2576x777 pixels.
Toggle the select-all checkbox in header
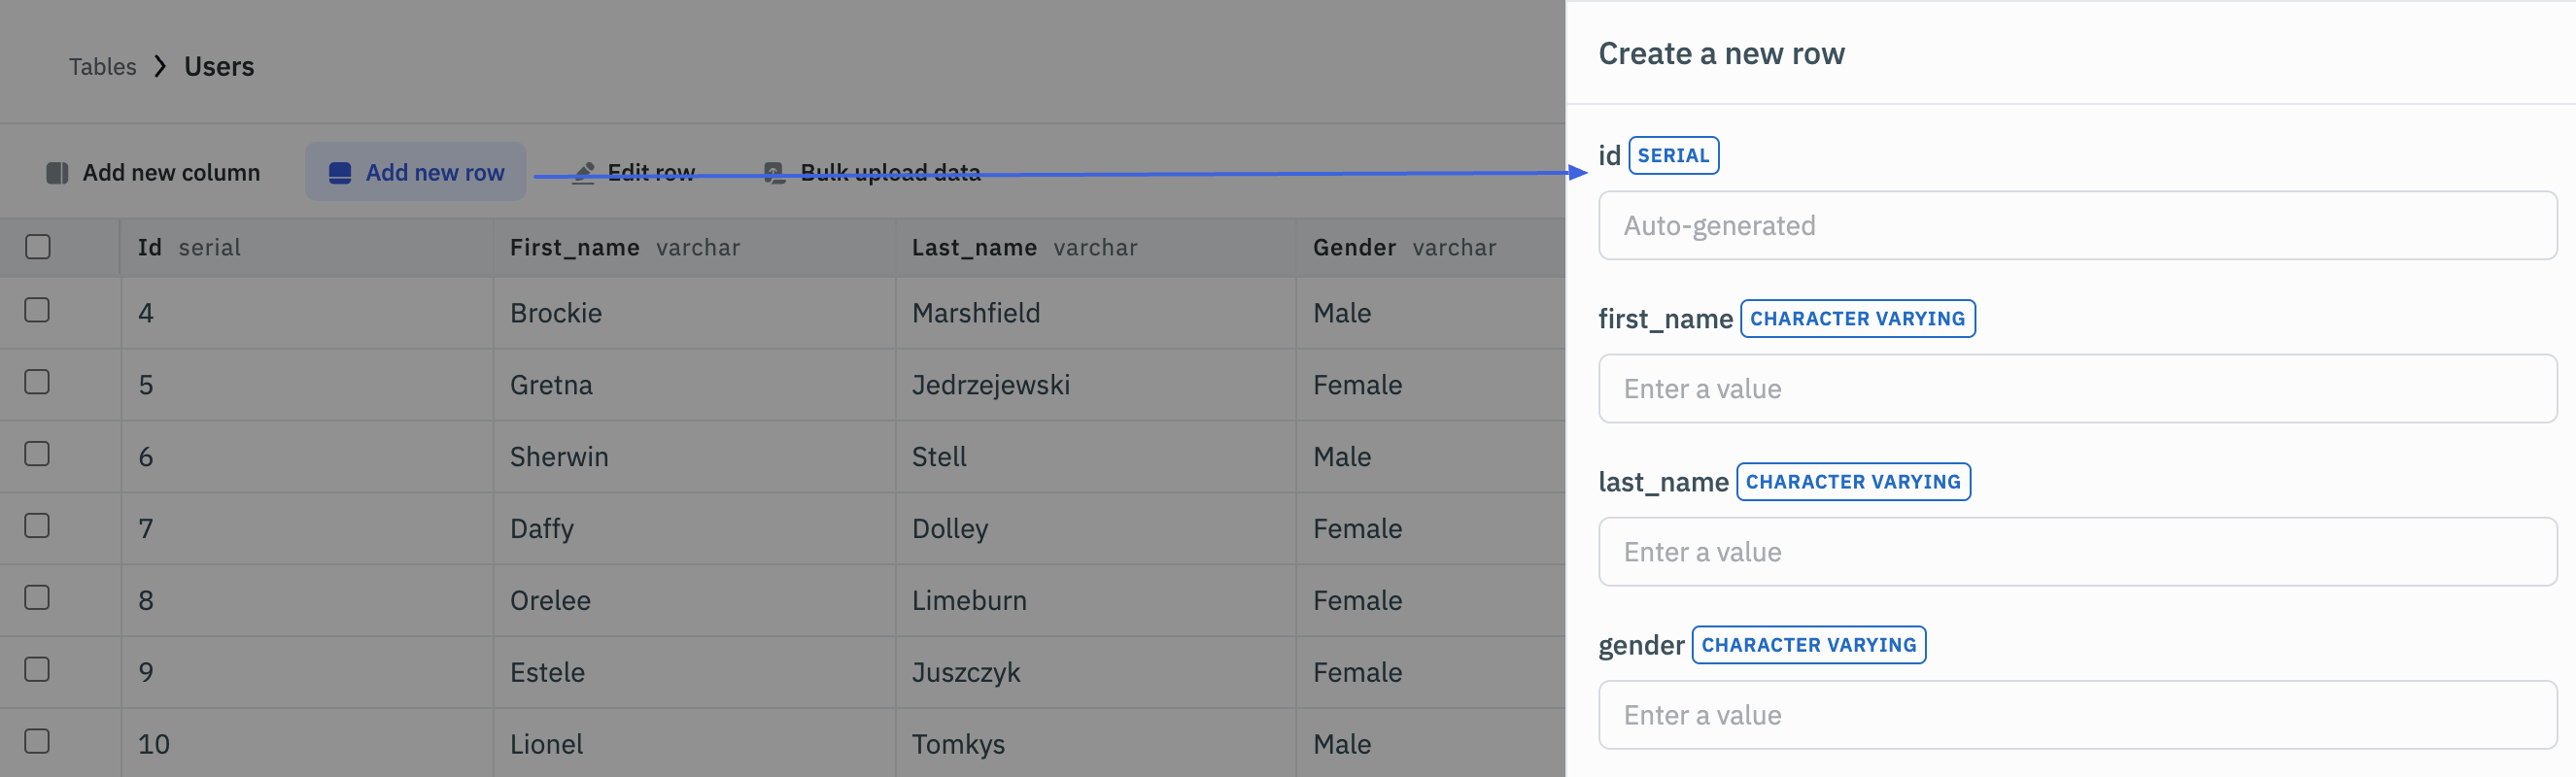(x=38, y=247)
